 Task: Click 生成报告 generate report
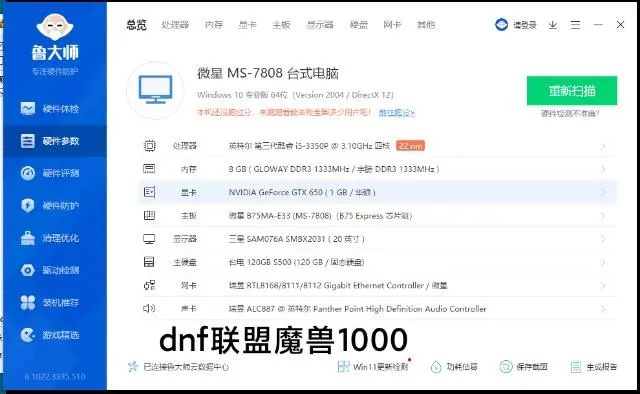pos(594,367)
